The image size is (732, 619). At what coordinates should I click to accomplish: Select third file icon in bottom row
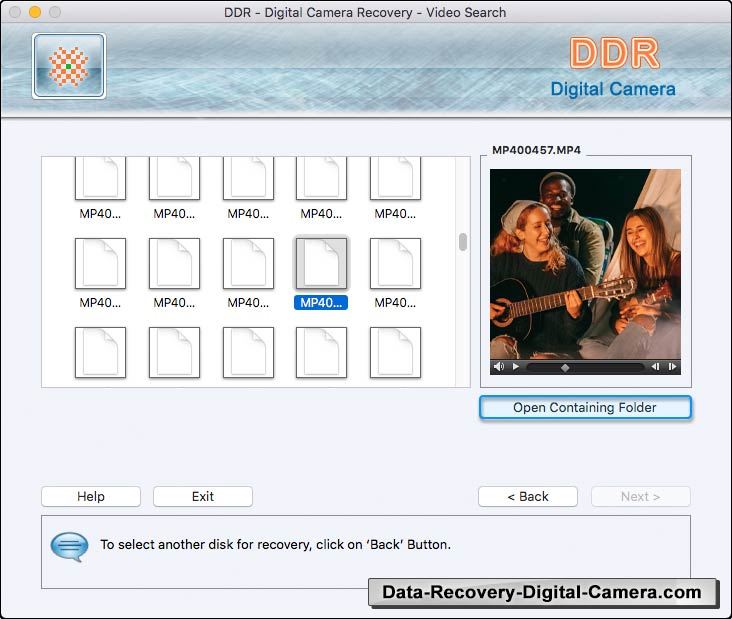[248, 352]
